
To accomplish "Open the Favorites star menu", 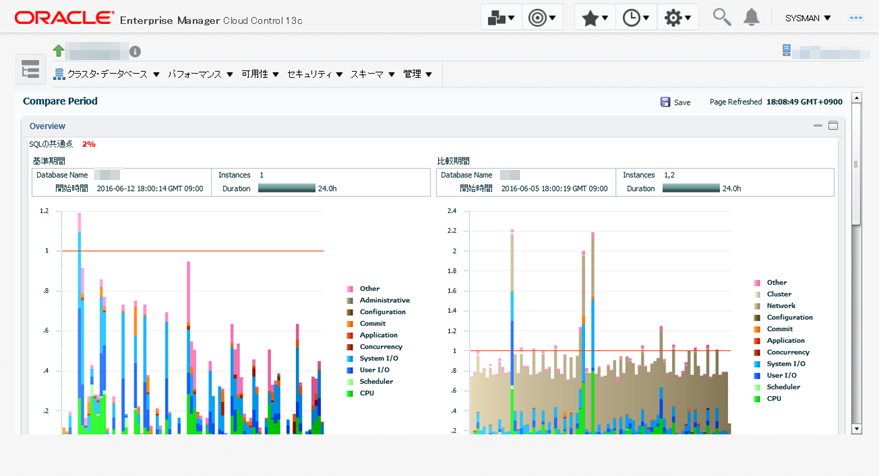I will click(595, 18).
